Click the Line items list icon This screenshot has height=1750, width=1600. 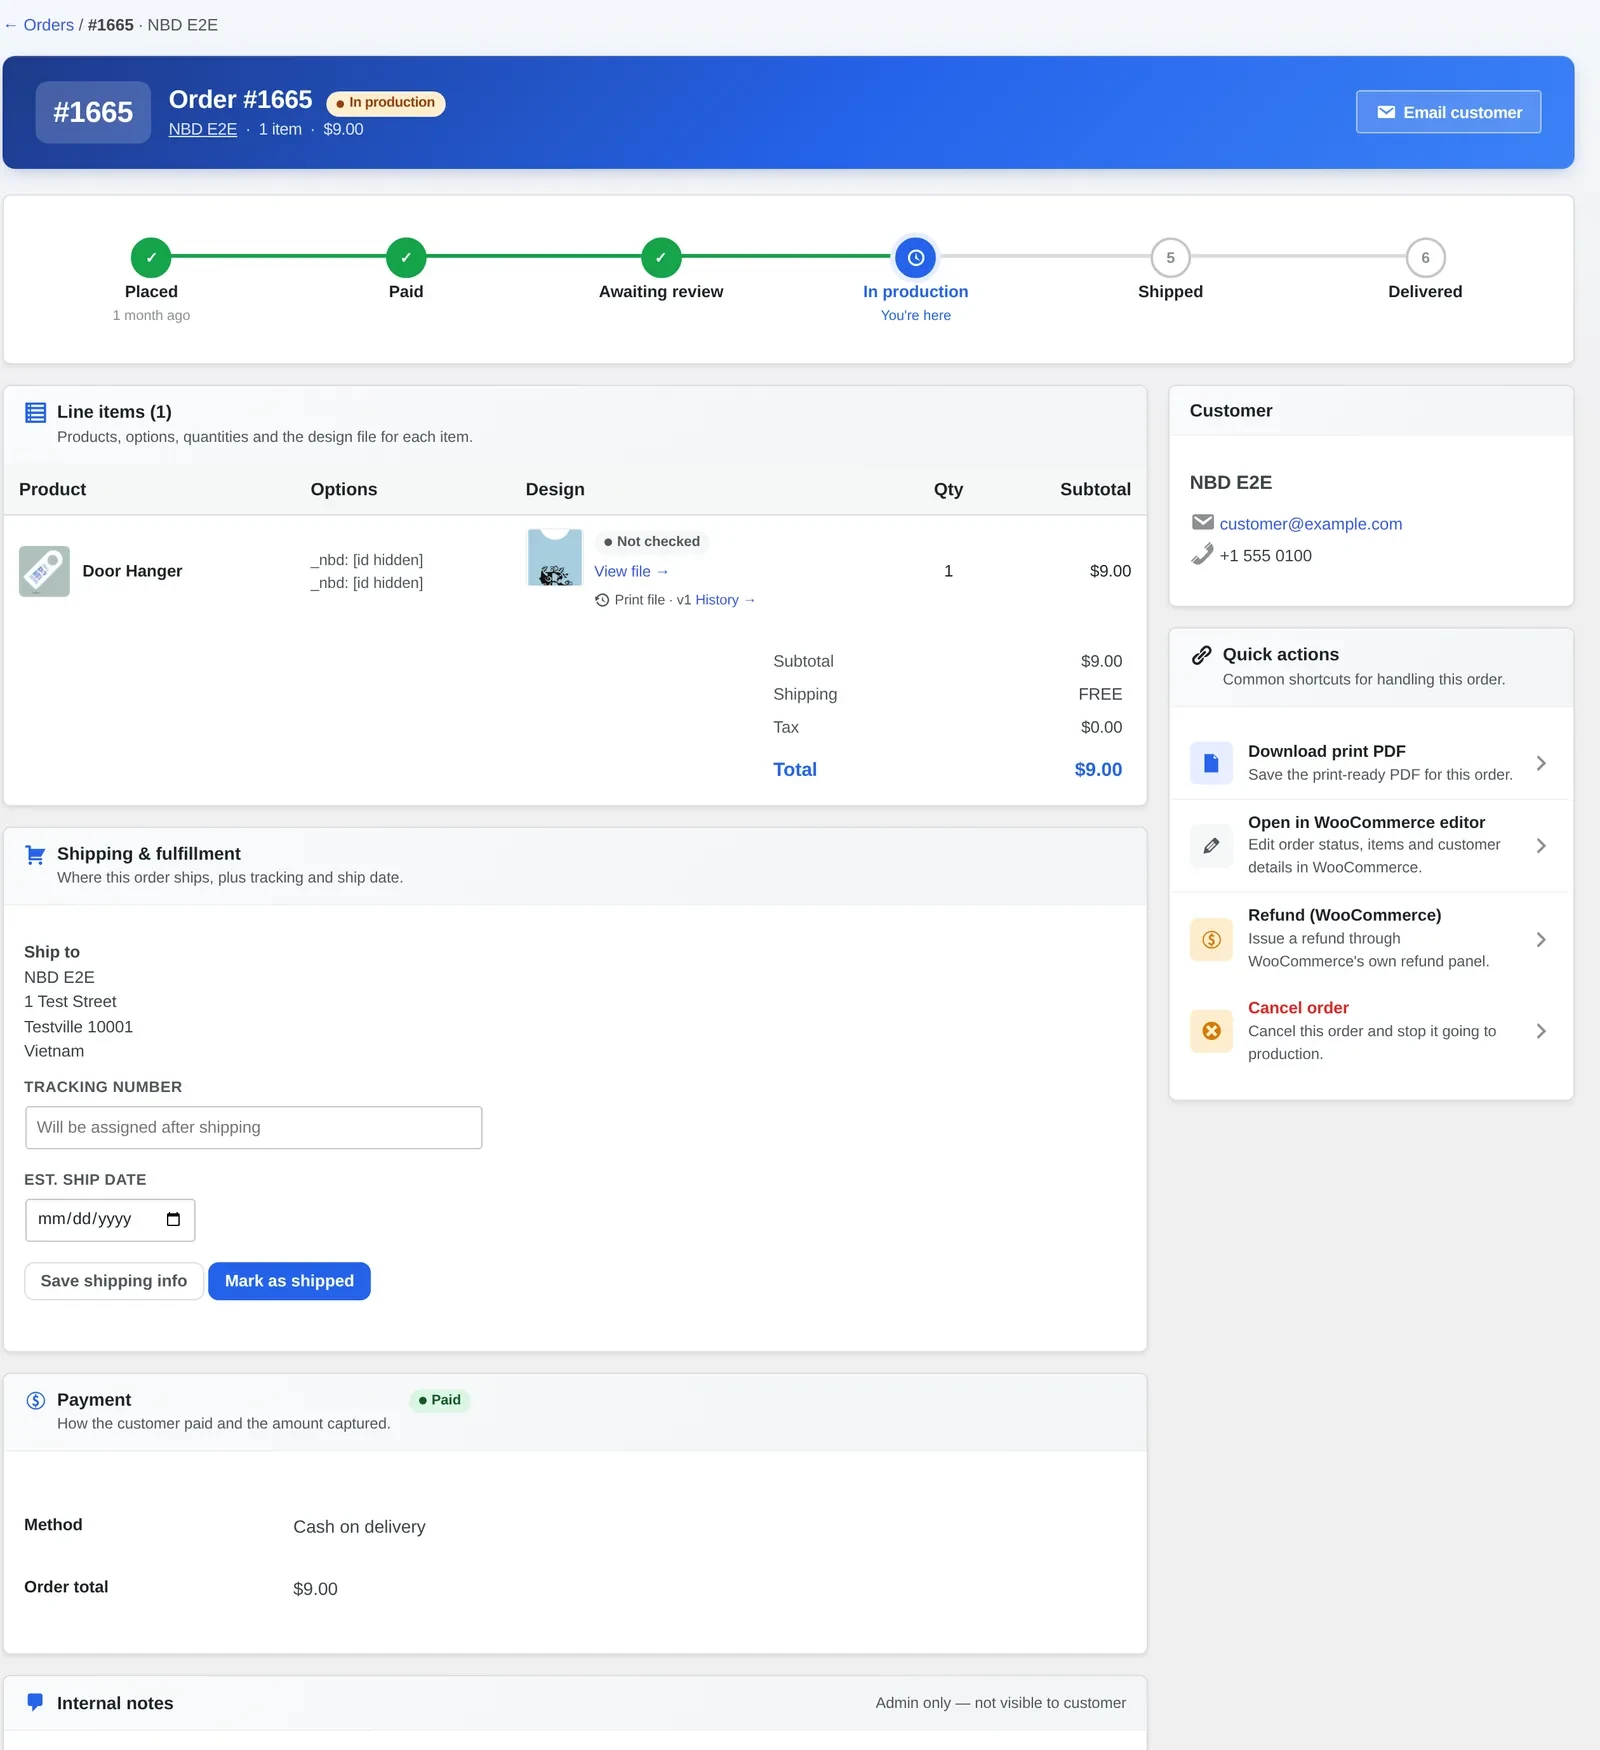[35, 412]
